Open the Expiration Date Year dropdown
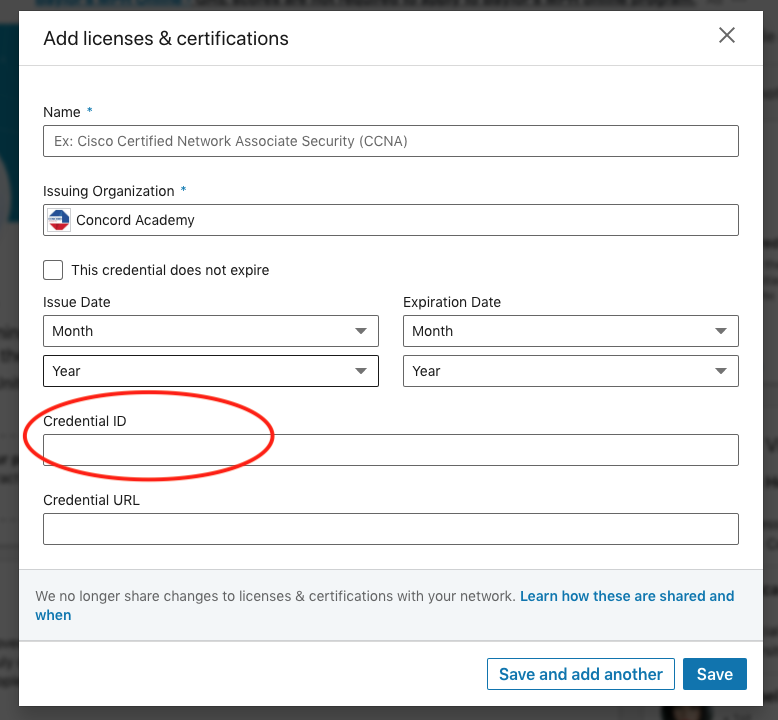The image size is (778, 720). 571,371
